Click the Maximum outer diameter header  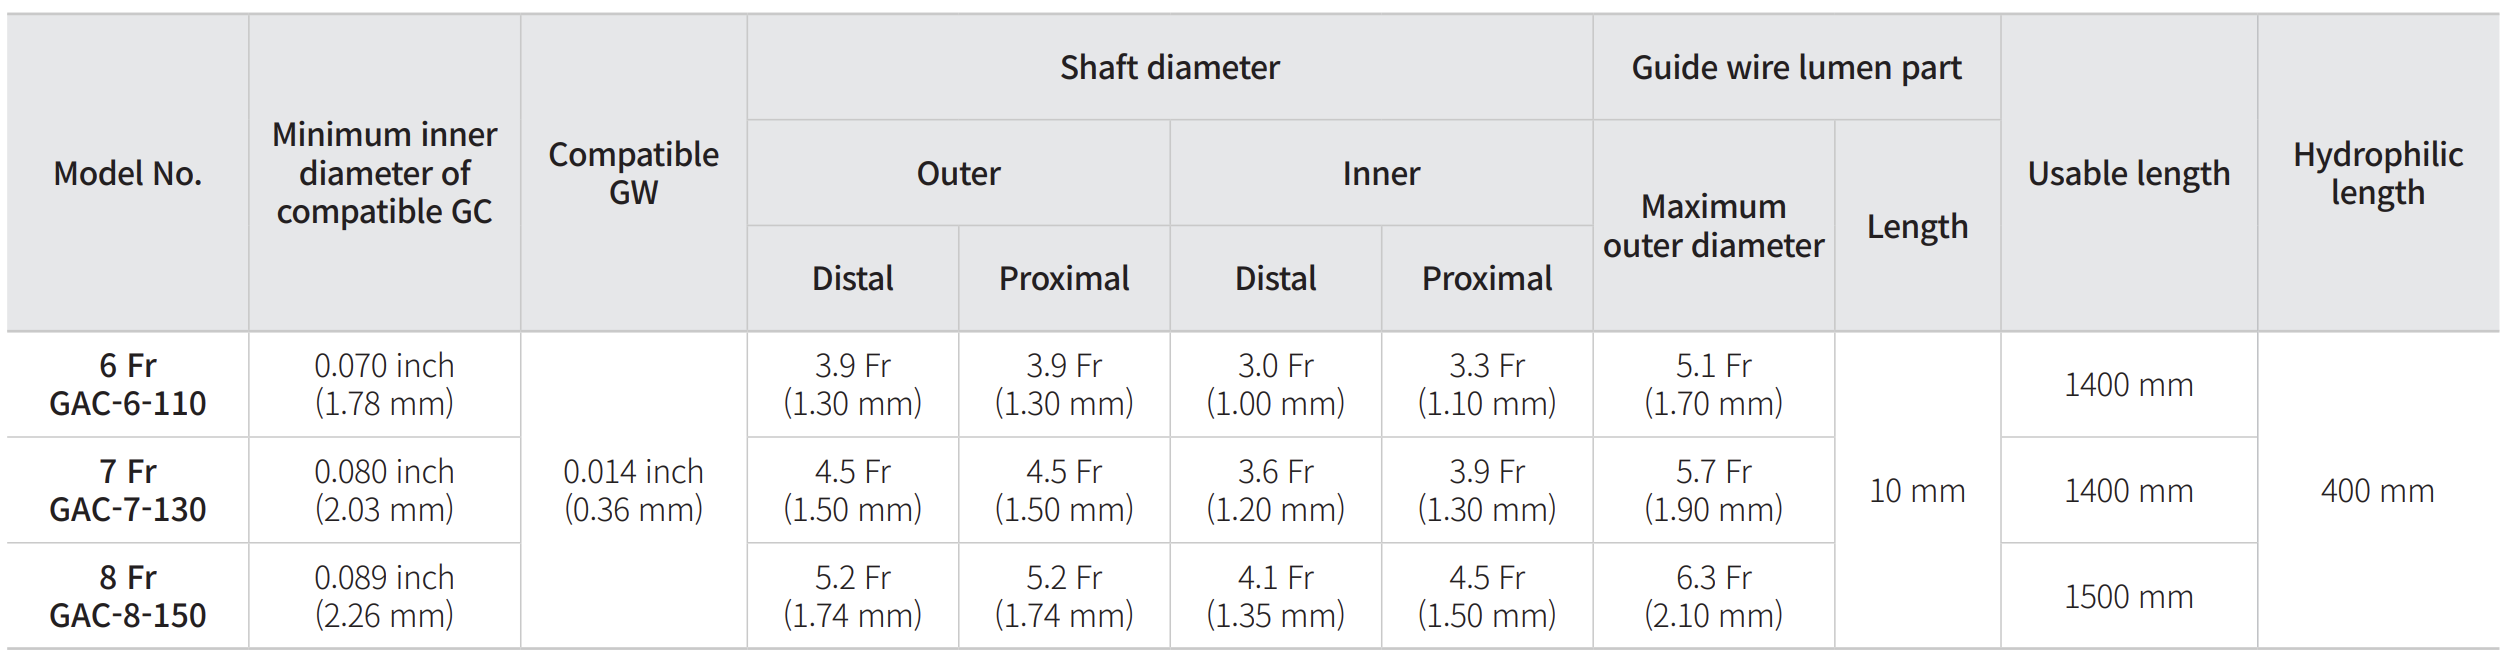1713,226
